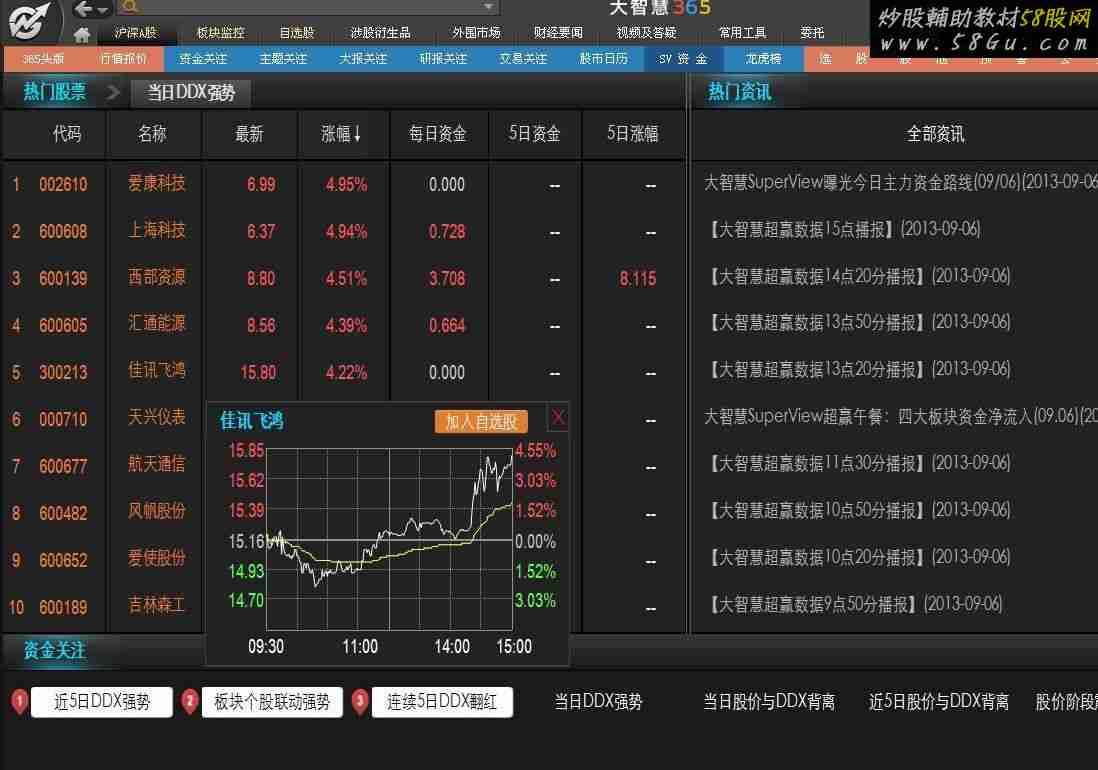Switch to the 主题关注 tab

[x=284, y=59]
